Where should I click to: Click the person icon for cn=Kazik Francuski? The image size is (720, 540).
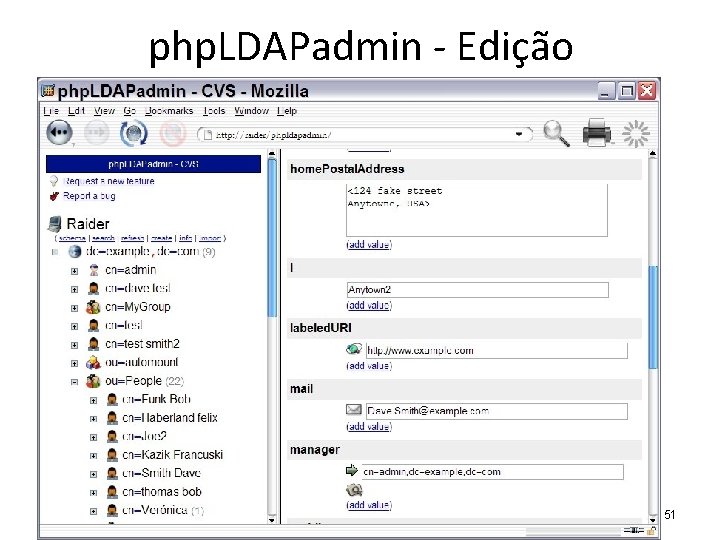112,455
